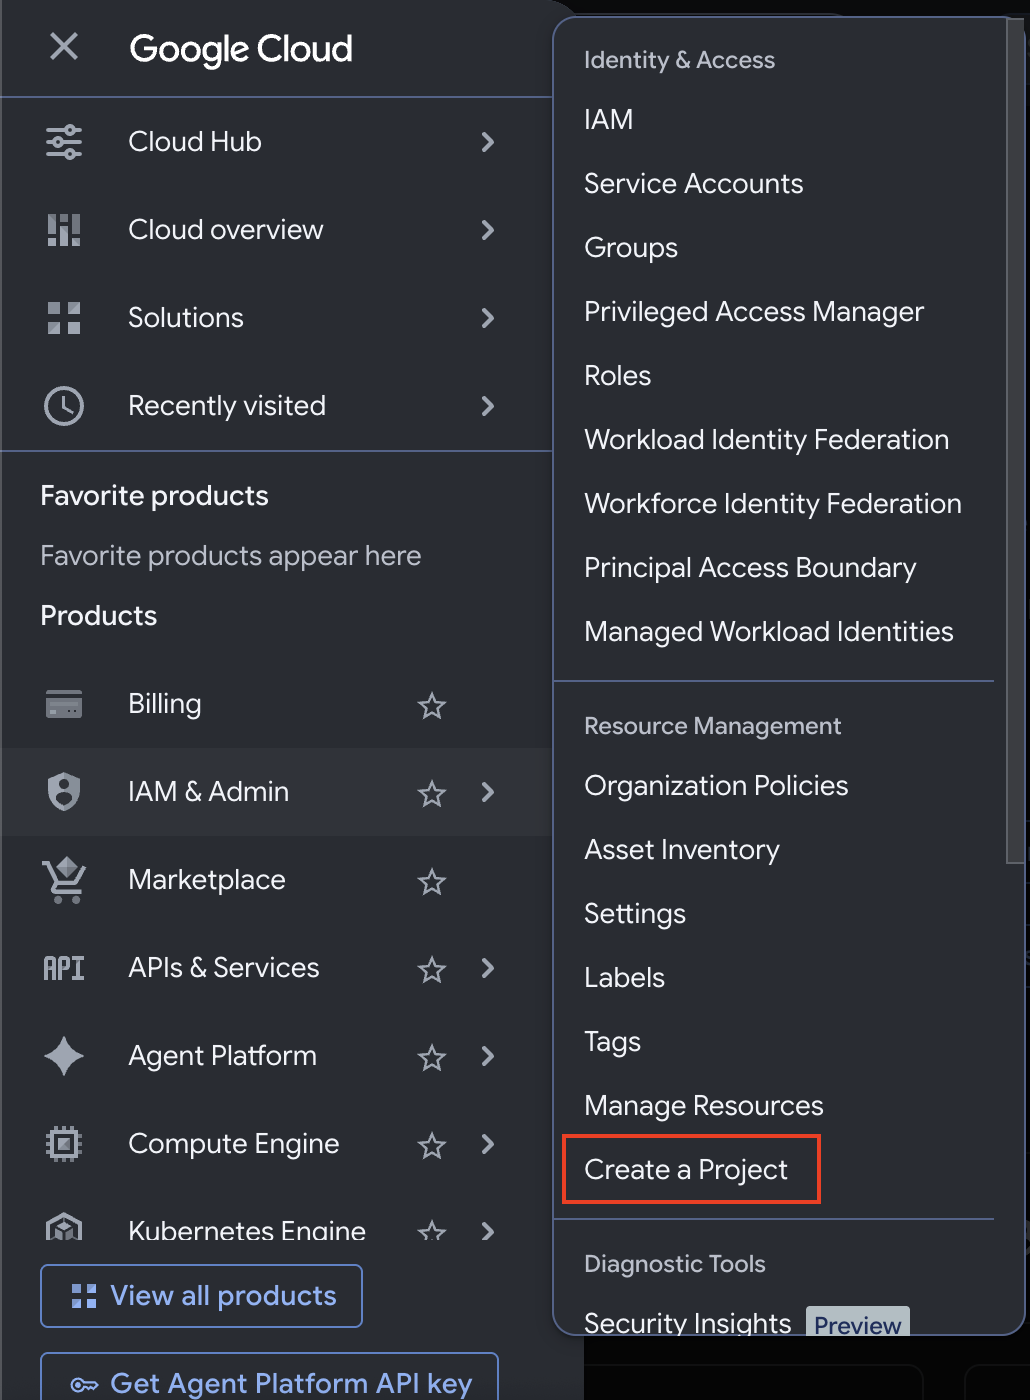This screenshot has height=1400, width=1030.
Task: Star Compute Engine as favorite
Action: pyautogui.click(x=432, y=1145)
